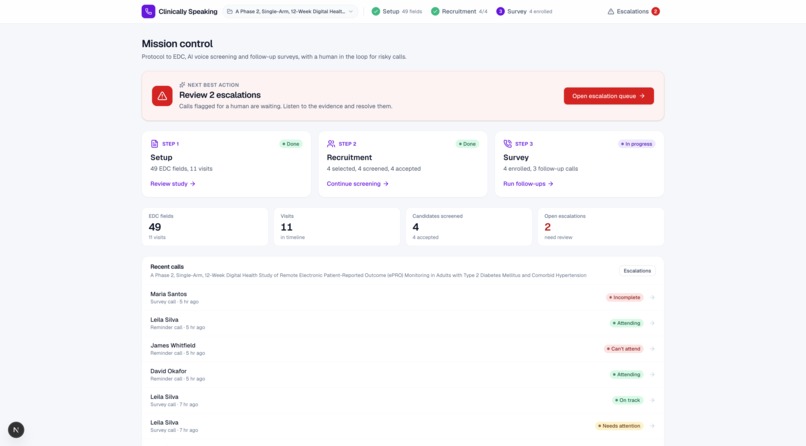
Task: Click the Needs attention status badge
Action: tap(619, 426)
